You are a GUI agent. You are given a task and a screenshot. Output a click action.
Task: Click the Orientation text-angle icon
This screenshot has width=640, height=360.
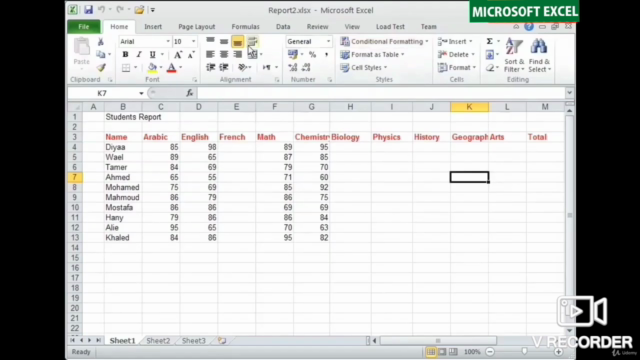click(x=242, y=67)
